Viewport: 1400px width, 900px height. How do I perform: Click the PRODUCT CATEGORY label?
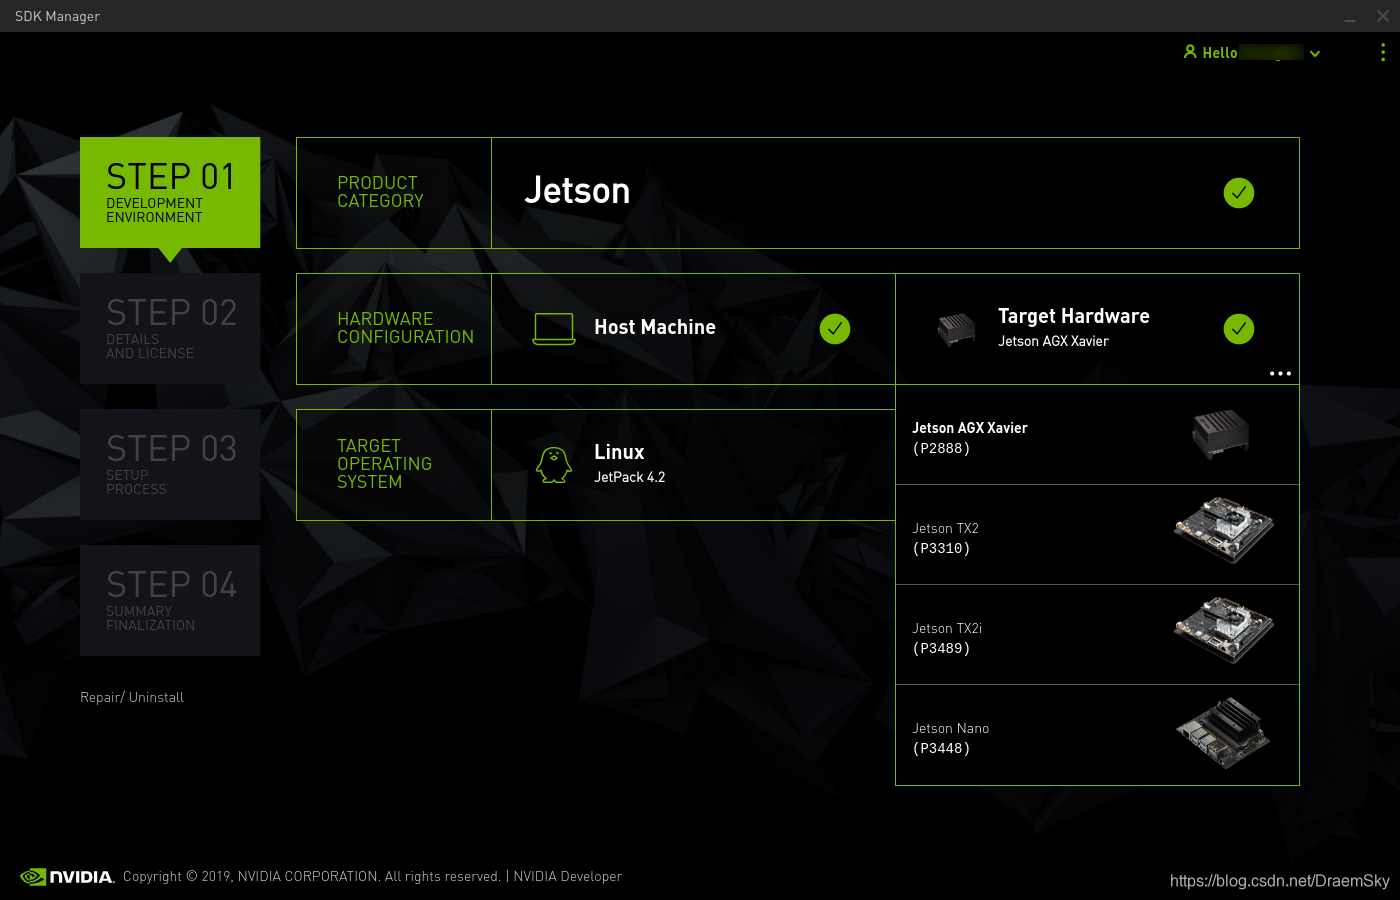point(380,192)
